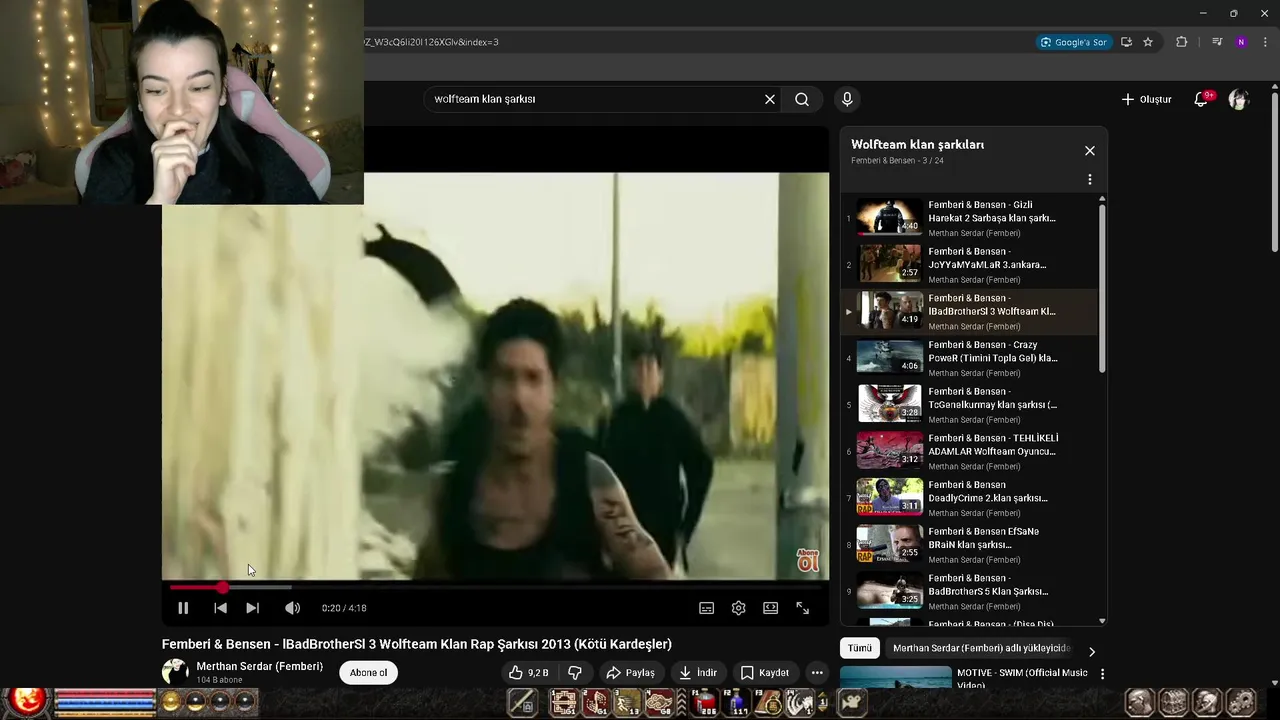This screenshot has height=720, width=1280.
Task: Toggle subtitles on the player
Action: click(x=706, y=608)
